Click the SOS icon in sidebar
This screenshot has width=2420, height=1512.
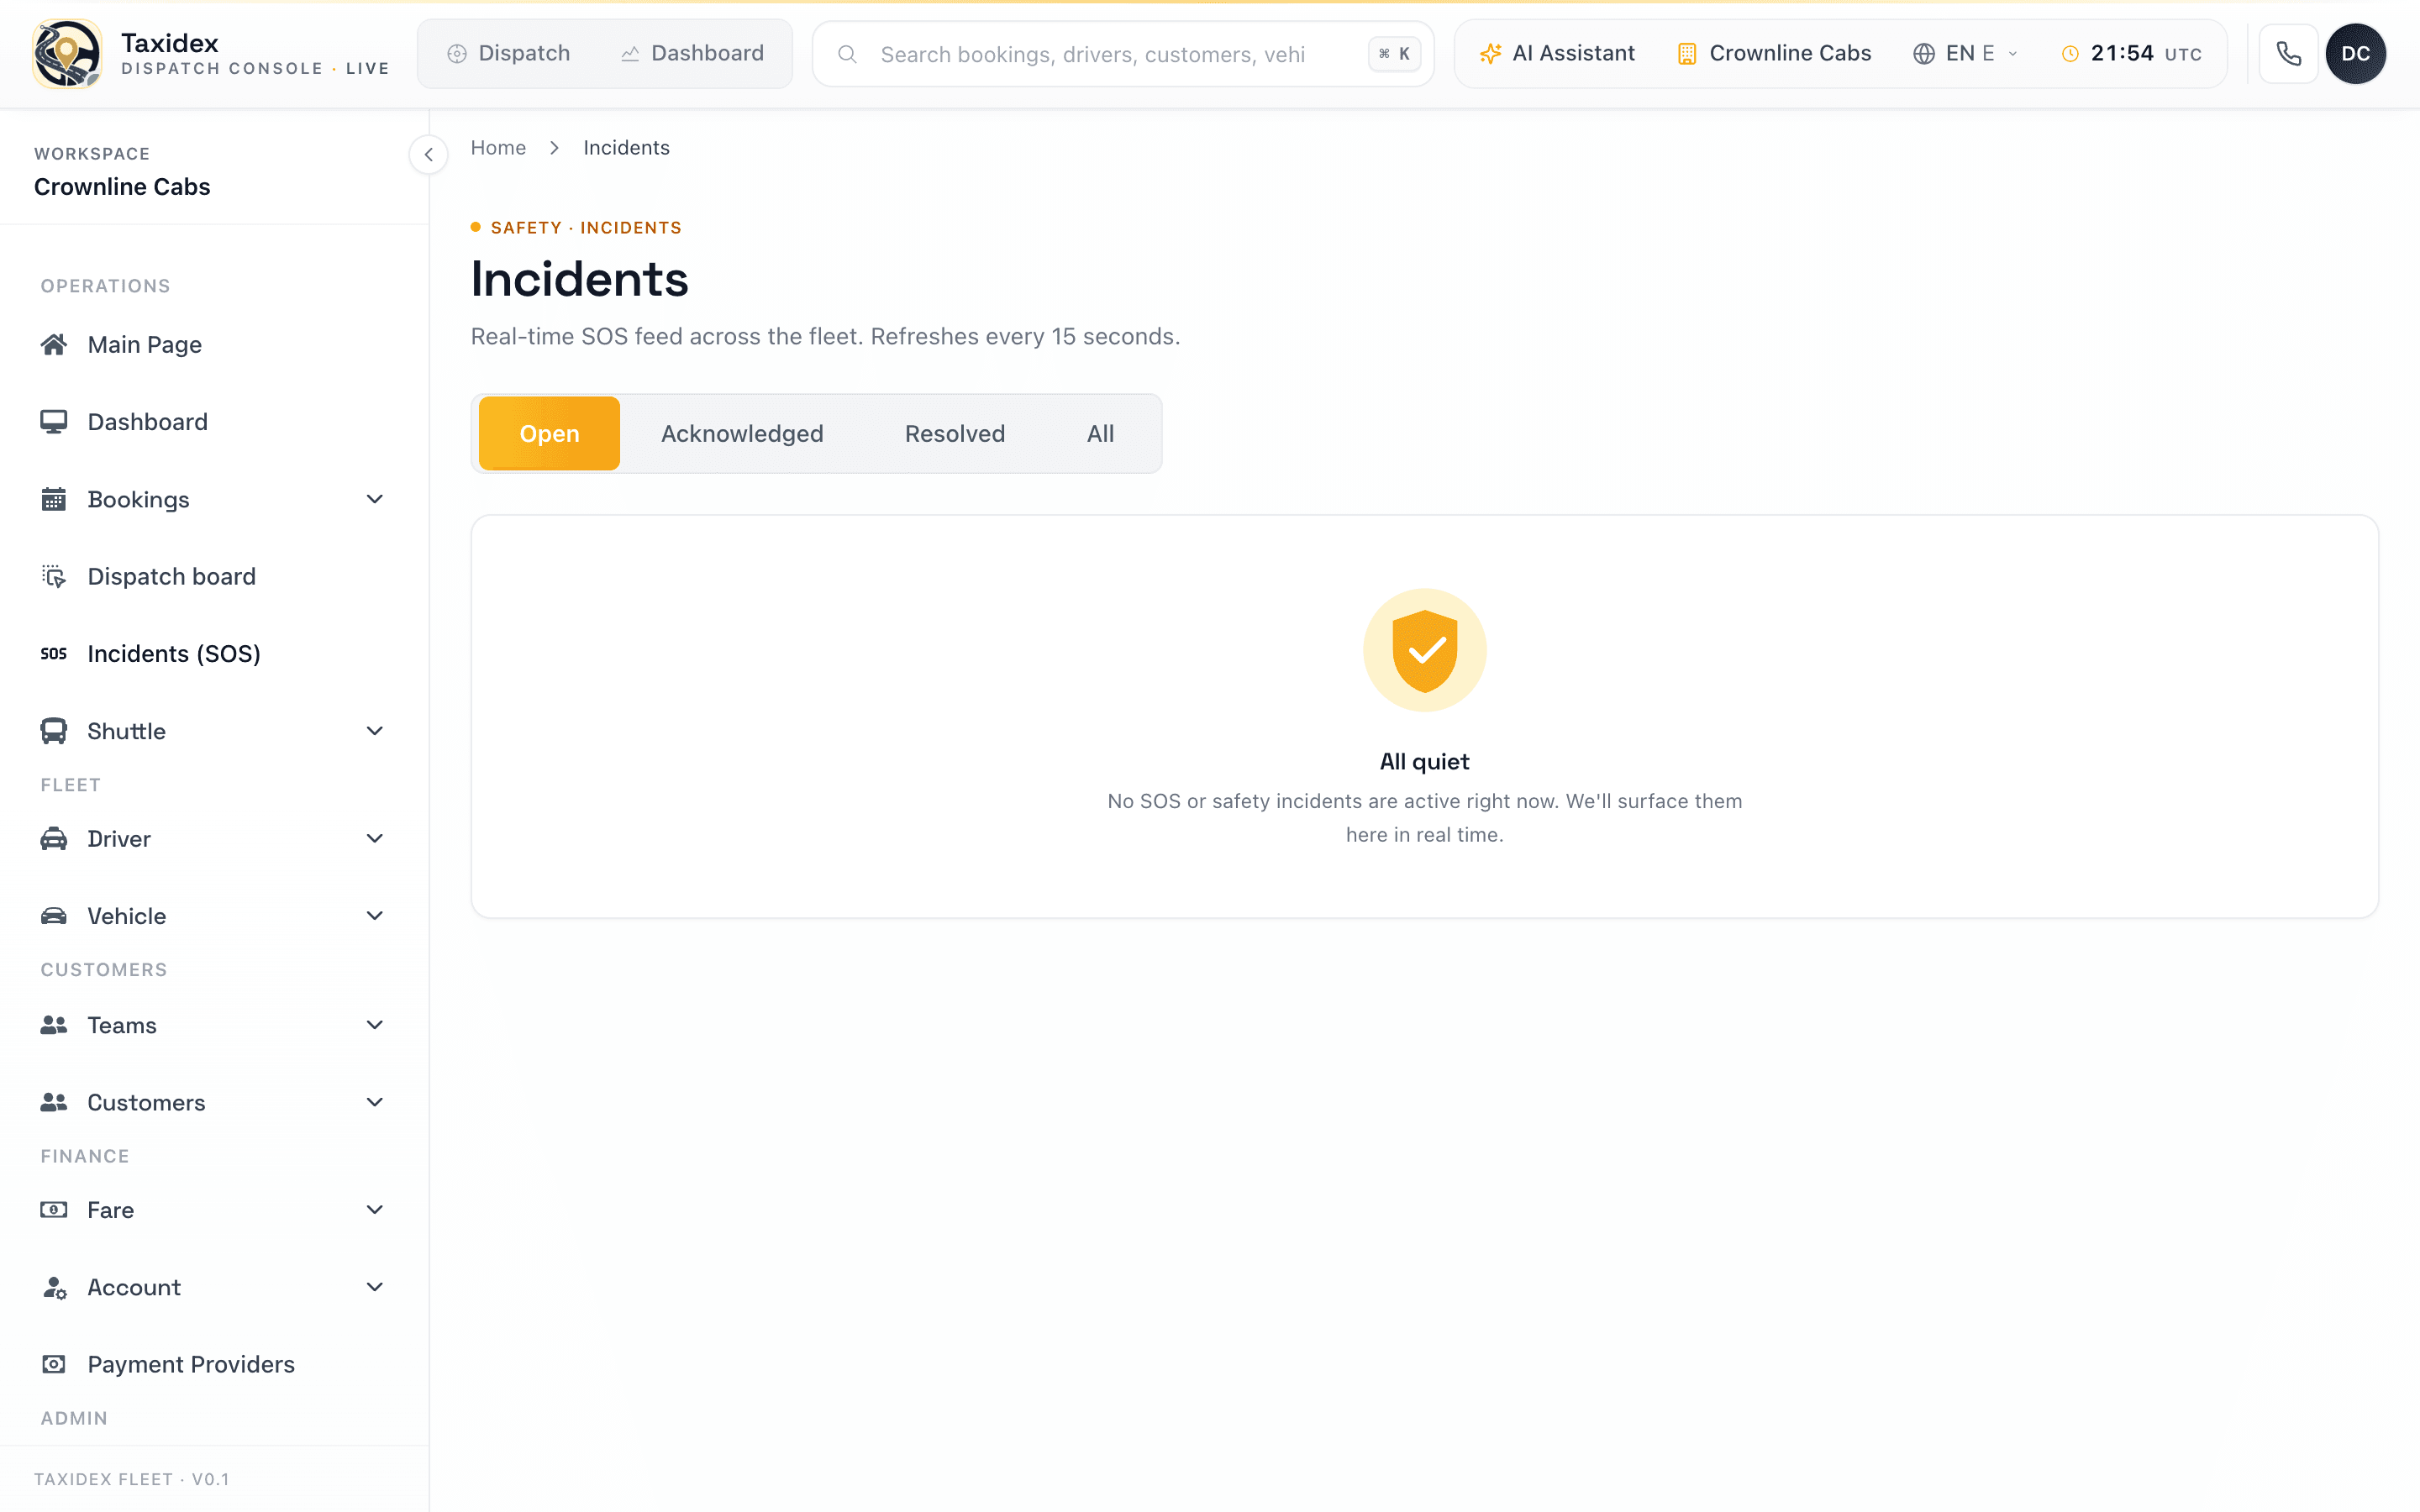54,654
